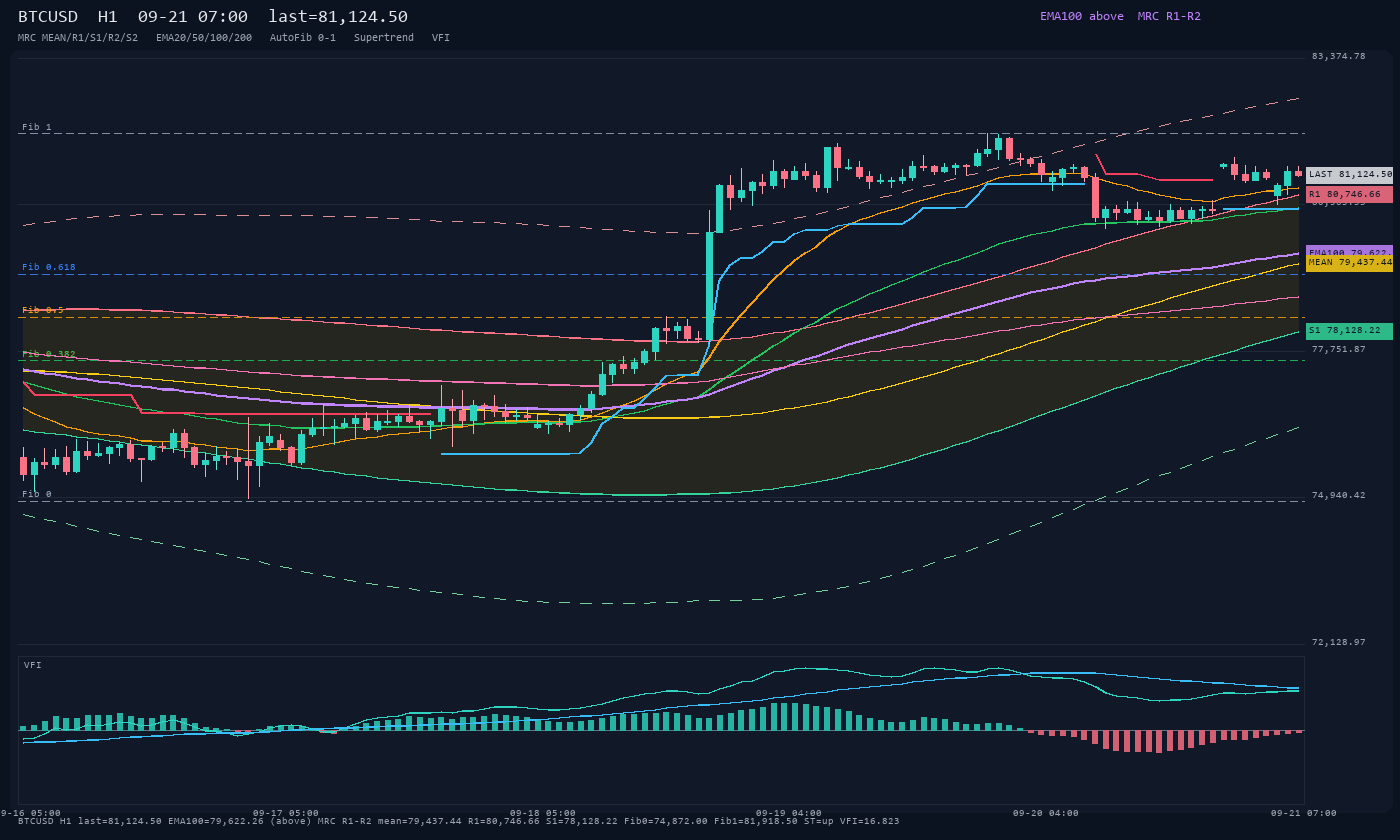1400x840 pixels.
Task: Click the Fib 0.5 level label
Action: 43,310
